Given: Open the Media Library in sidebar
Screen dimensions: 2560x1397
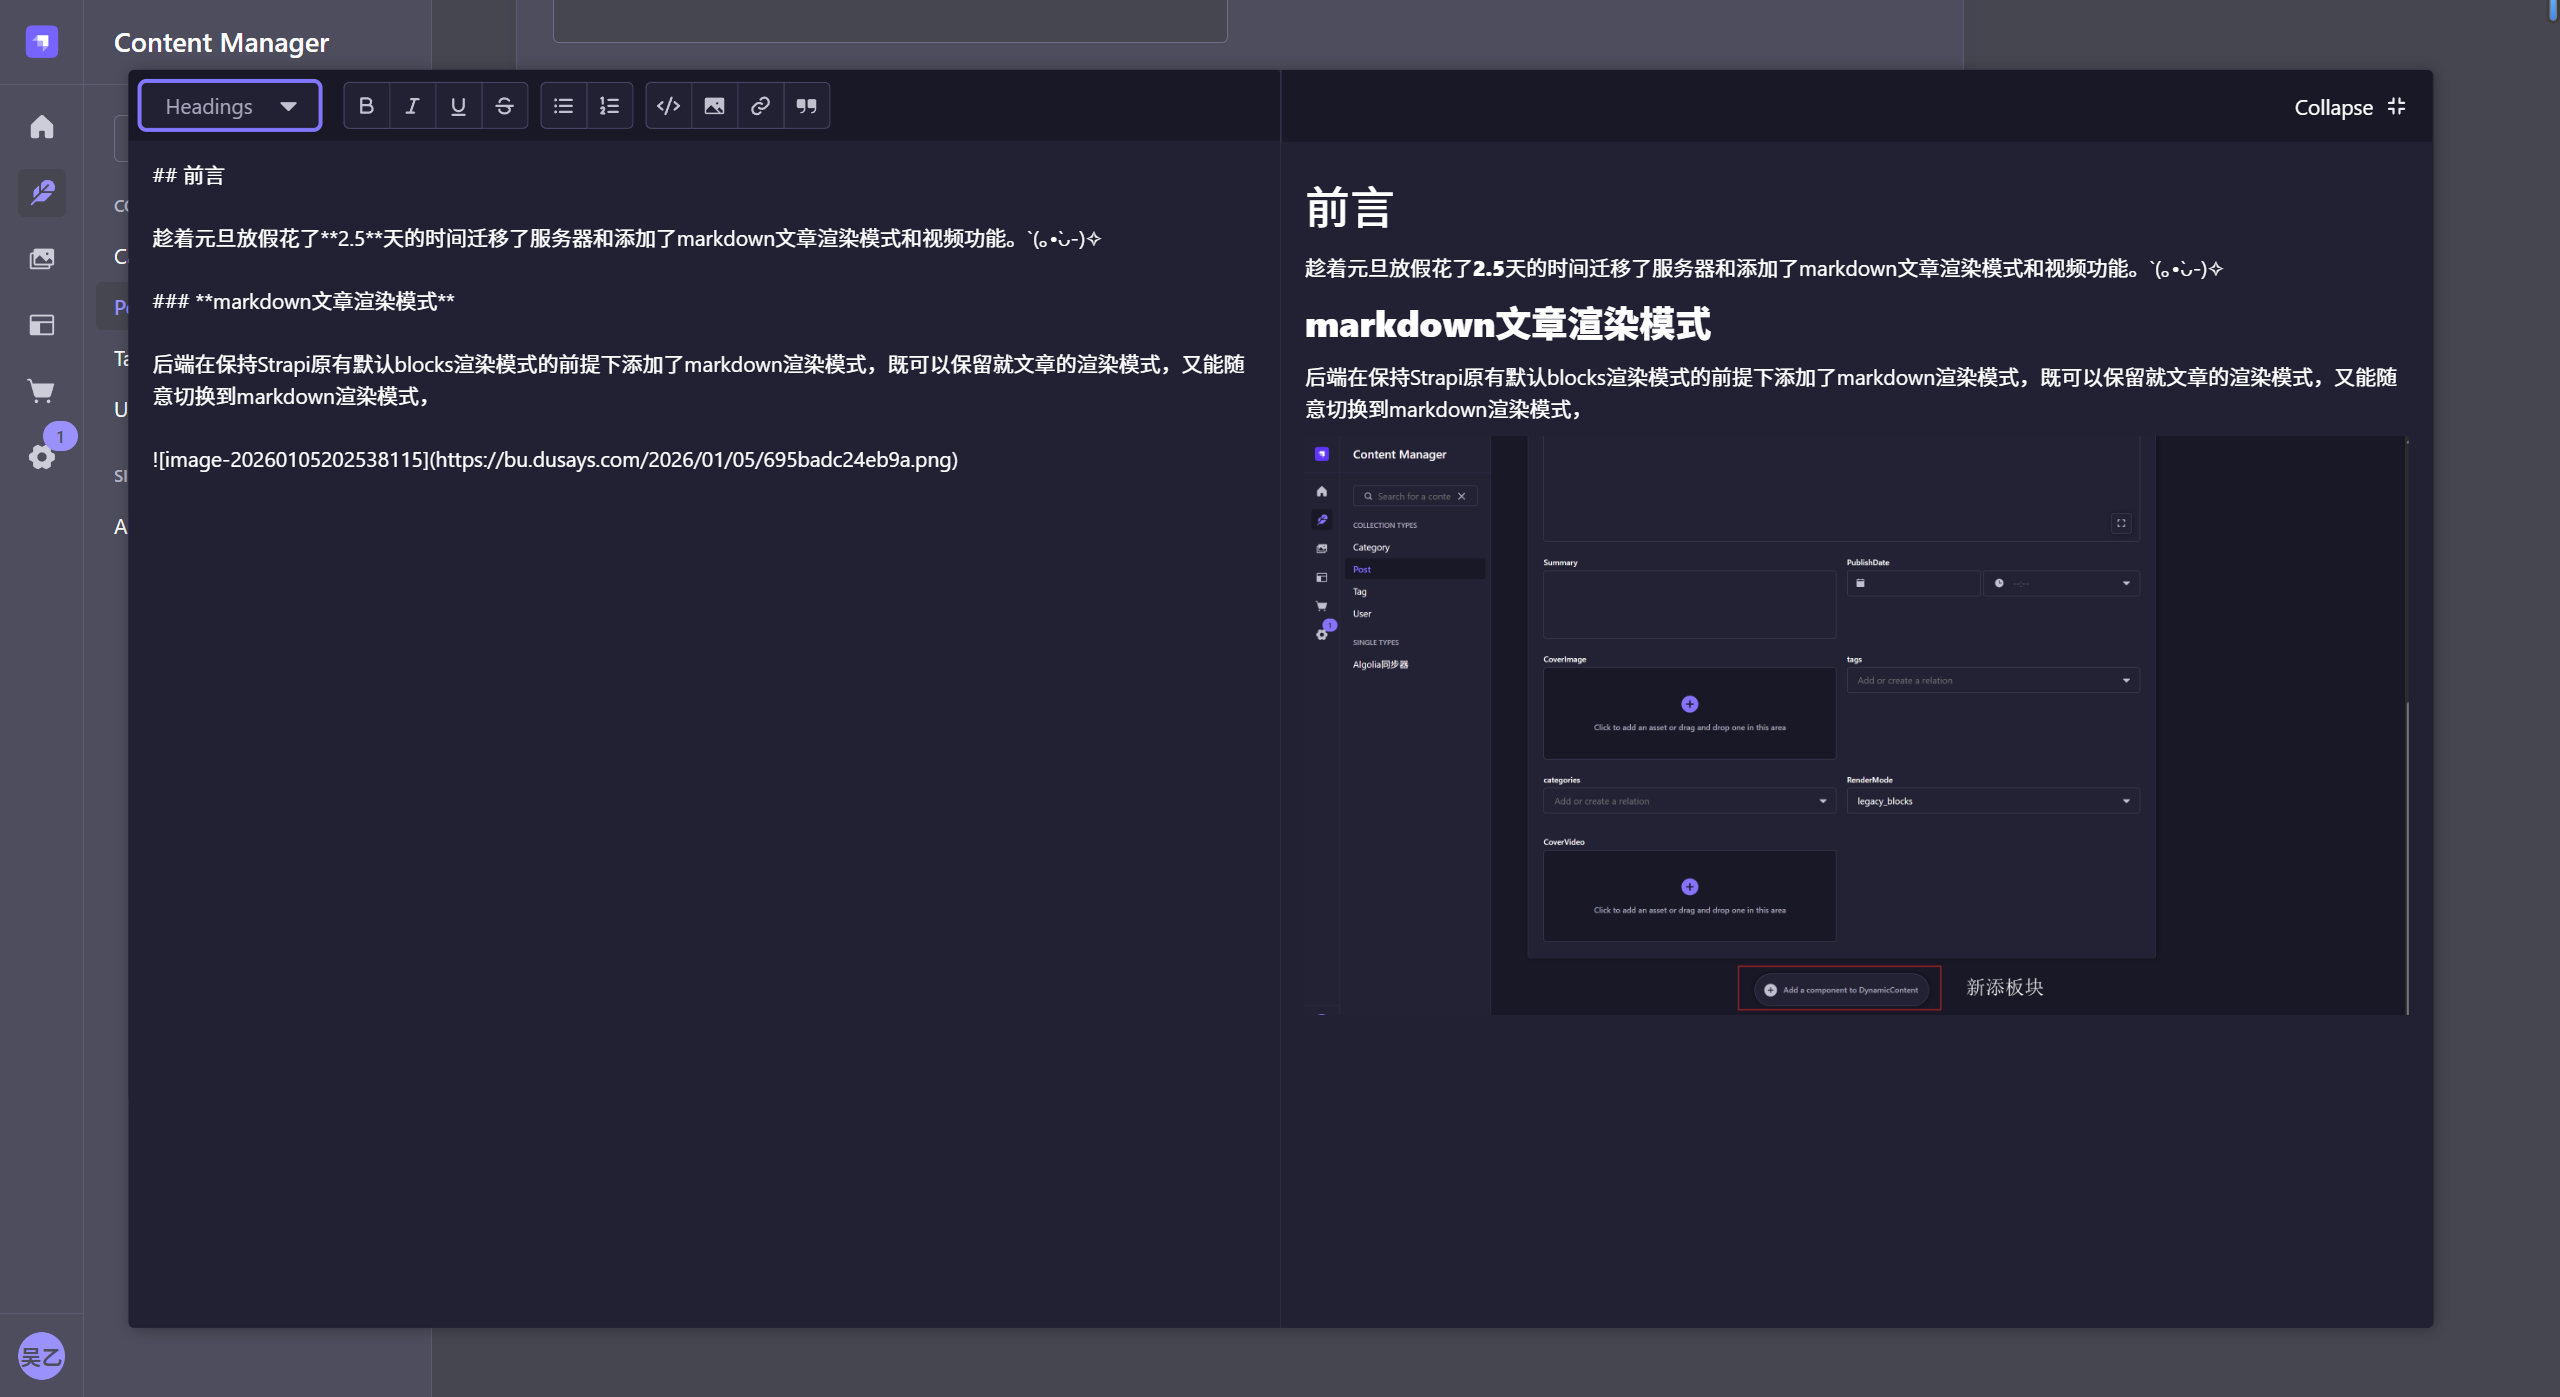Looking at the screenshot, I should [x=42, y=259].
